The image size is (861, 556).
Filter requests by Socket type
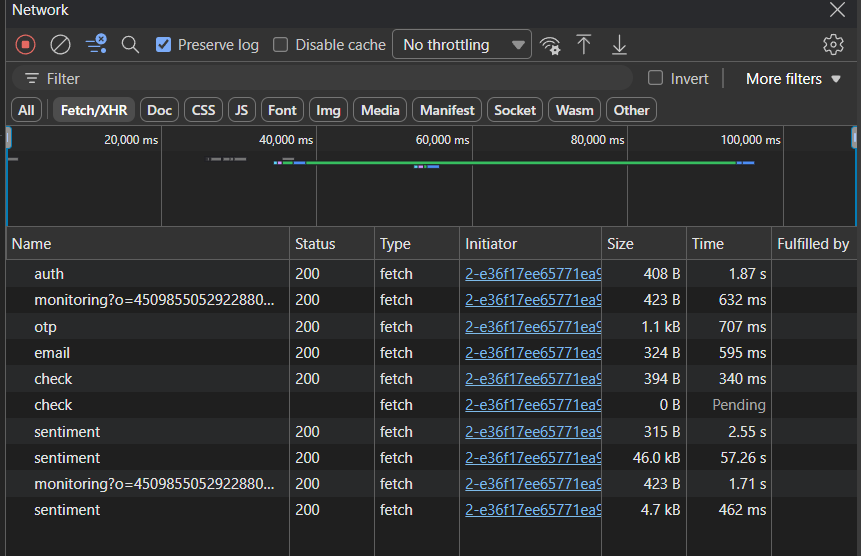coord(515,110)
